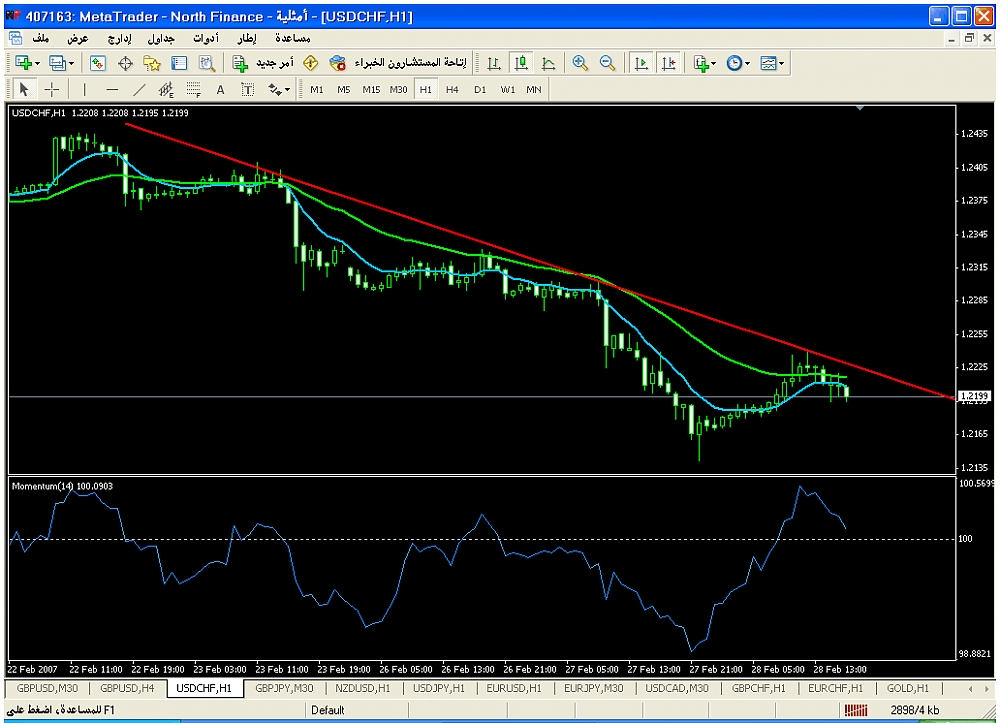Viewport: 1000px width, 723px height.
Task: Toggle the chart auto scroll button
Action: click(640, 63)
